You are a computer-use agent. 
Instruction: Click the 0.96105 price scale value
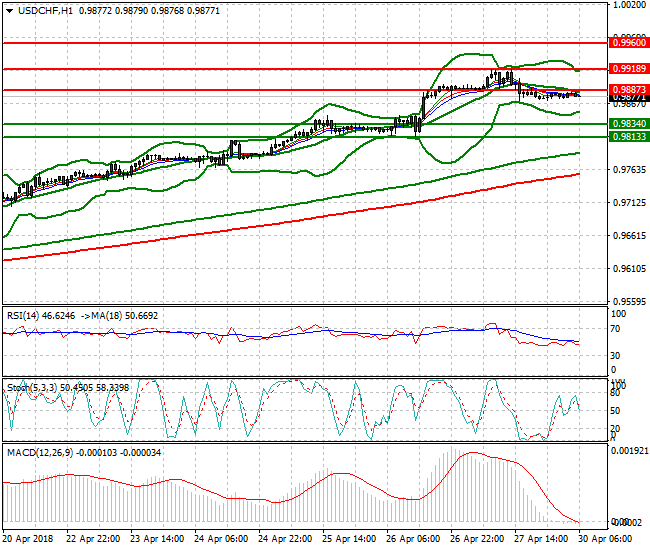(x=629, y=269)
